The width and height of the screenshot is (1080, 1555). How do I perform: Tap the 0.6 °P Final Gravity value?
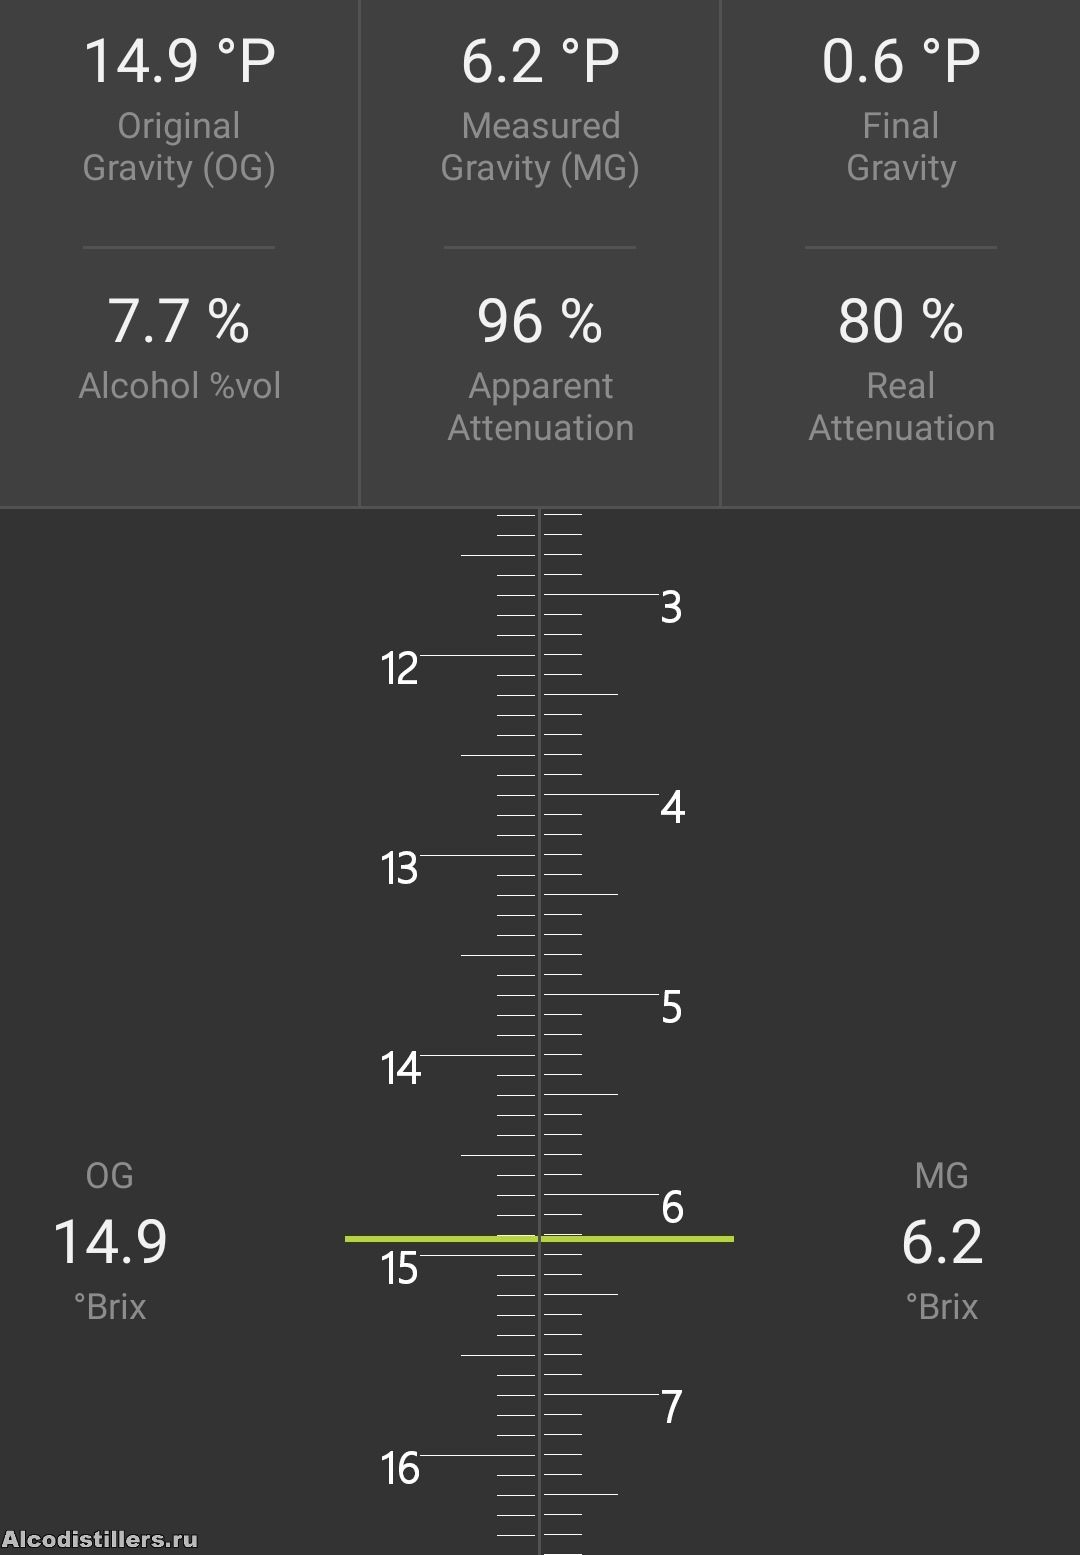pyautogui.click(x=901, y=61)
